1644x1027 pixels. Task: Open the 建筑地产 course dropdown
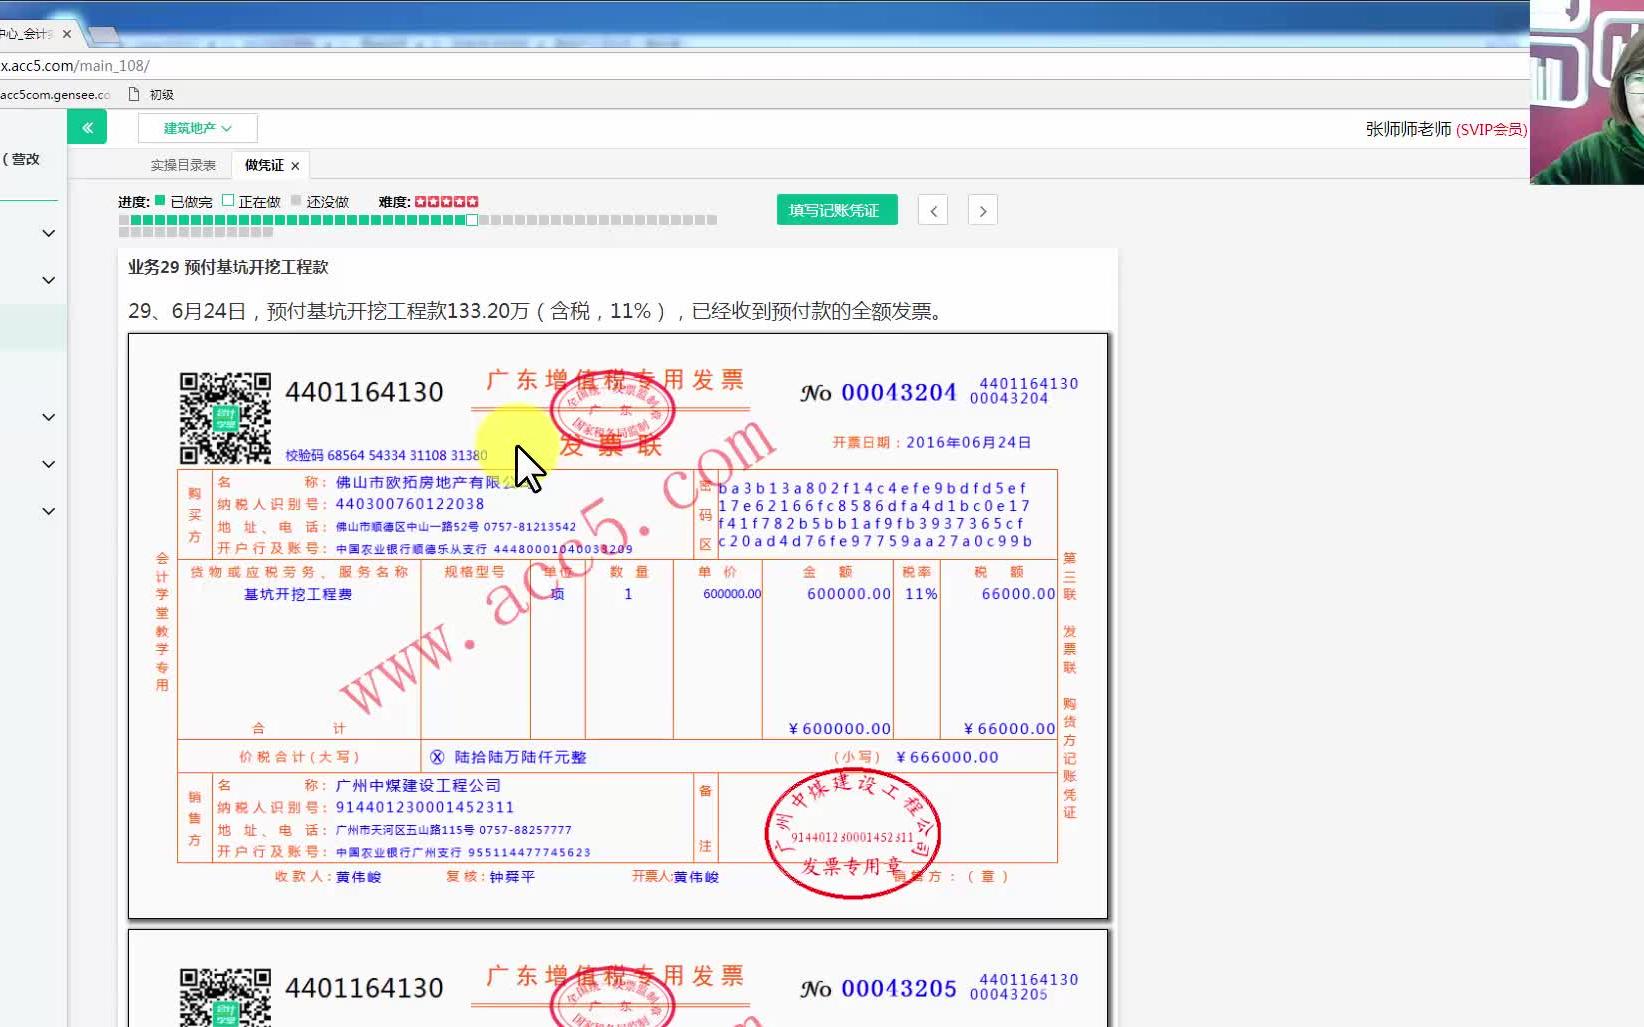click(x=196, y=127)
